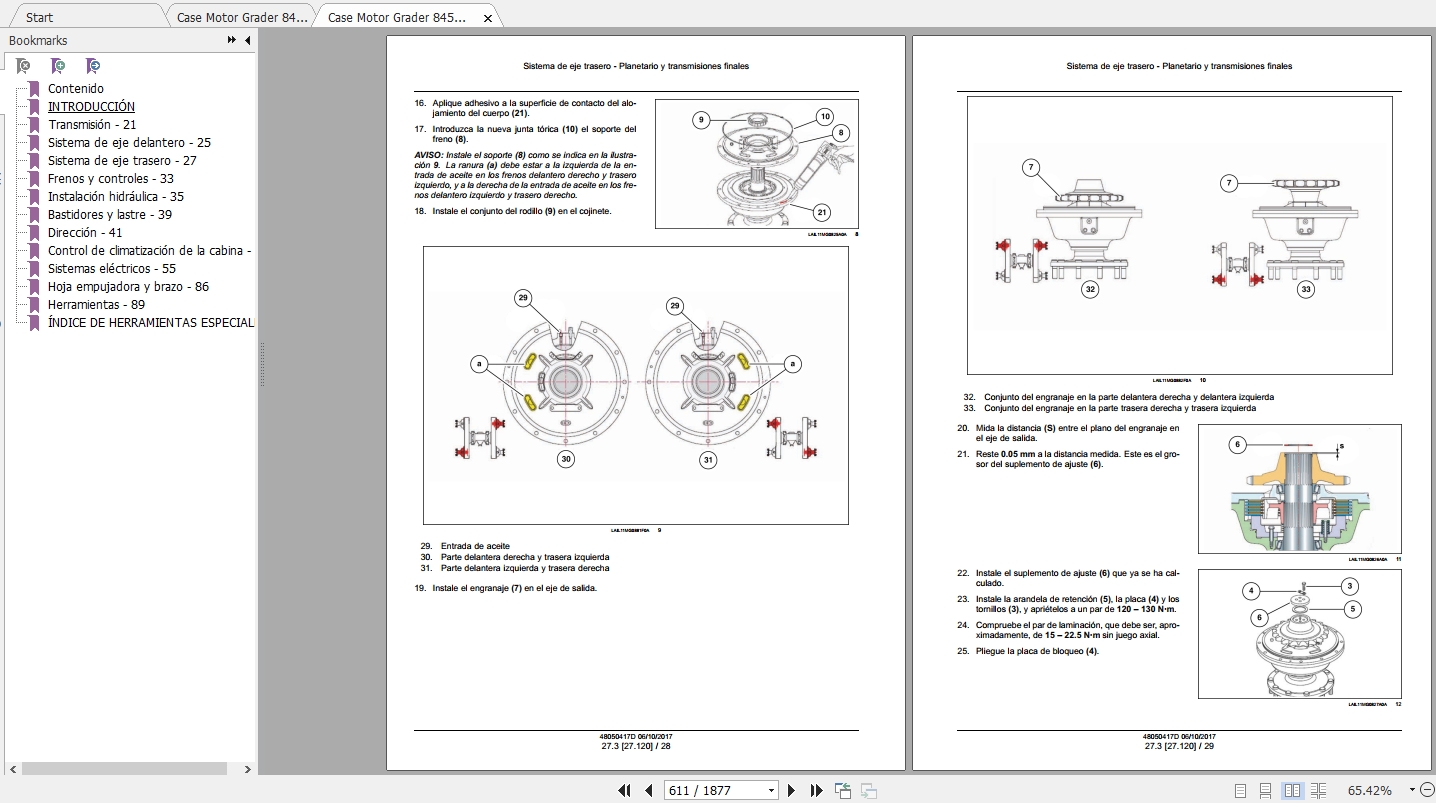
Task: Open Sistemas eléctricos - 55 bookmark
Action: (x=112, y=268)
